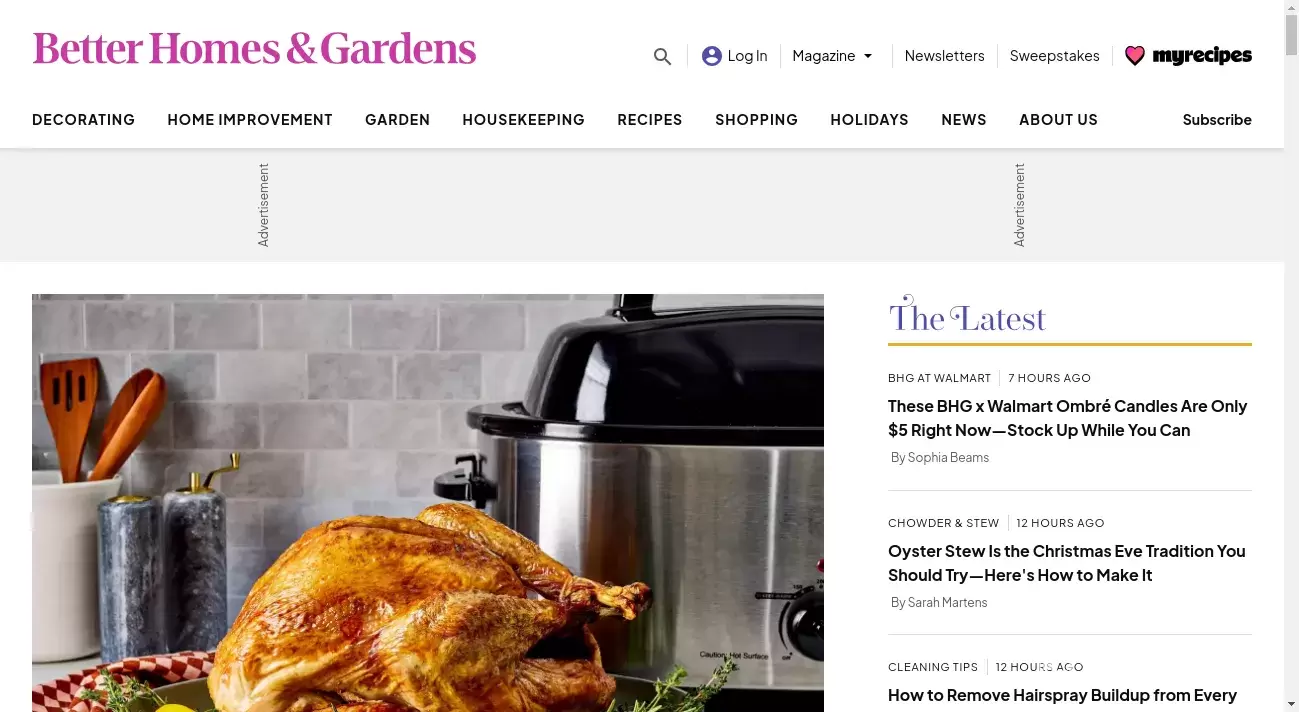The image size is (1299, 712).
Task: Click the Log In user avatar icon
Action: (711, 56)
